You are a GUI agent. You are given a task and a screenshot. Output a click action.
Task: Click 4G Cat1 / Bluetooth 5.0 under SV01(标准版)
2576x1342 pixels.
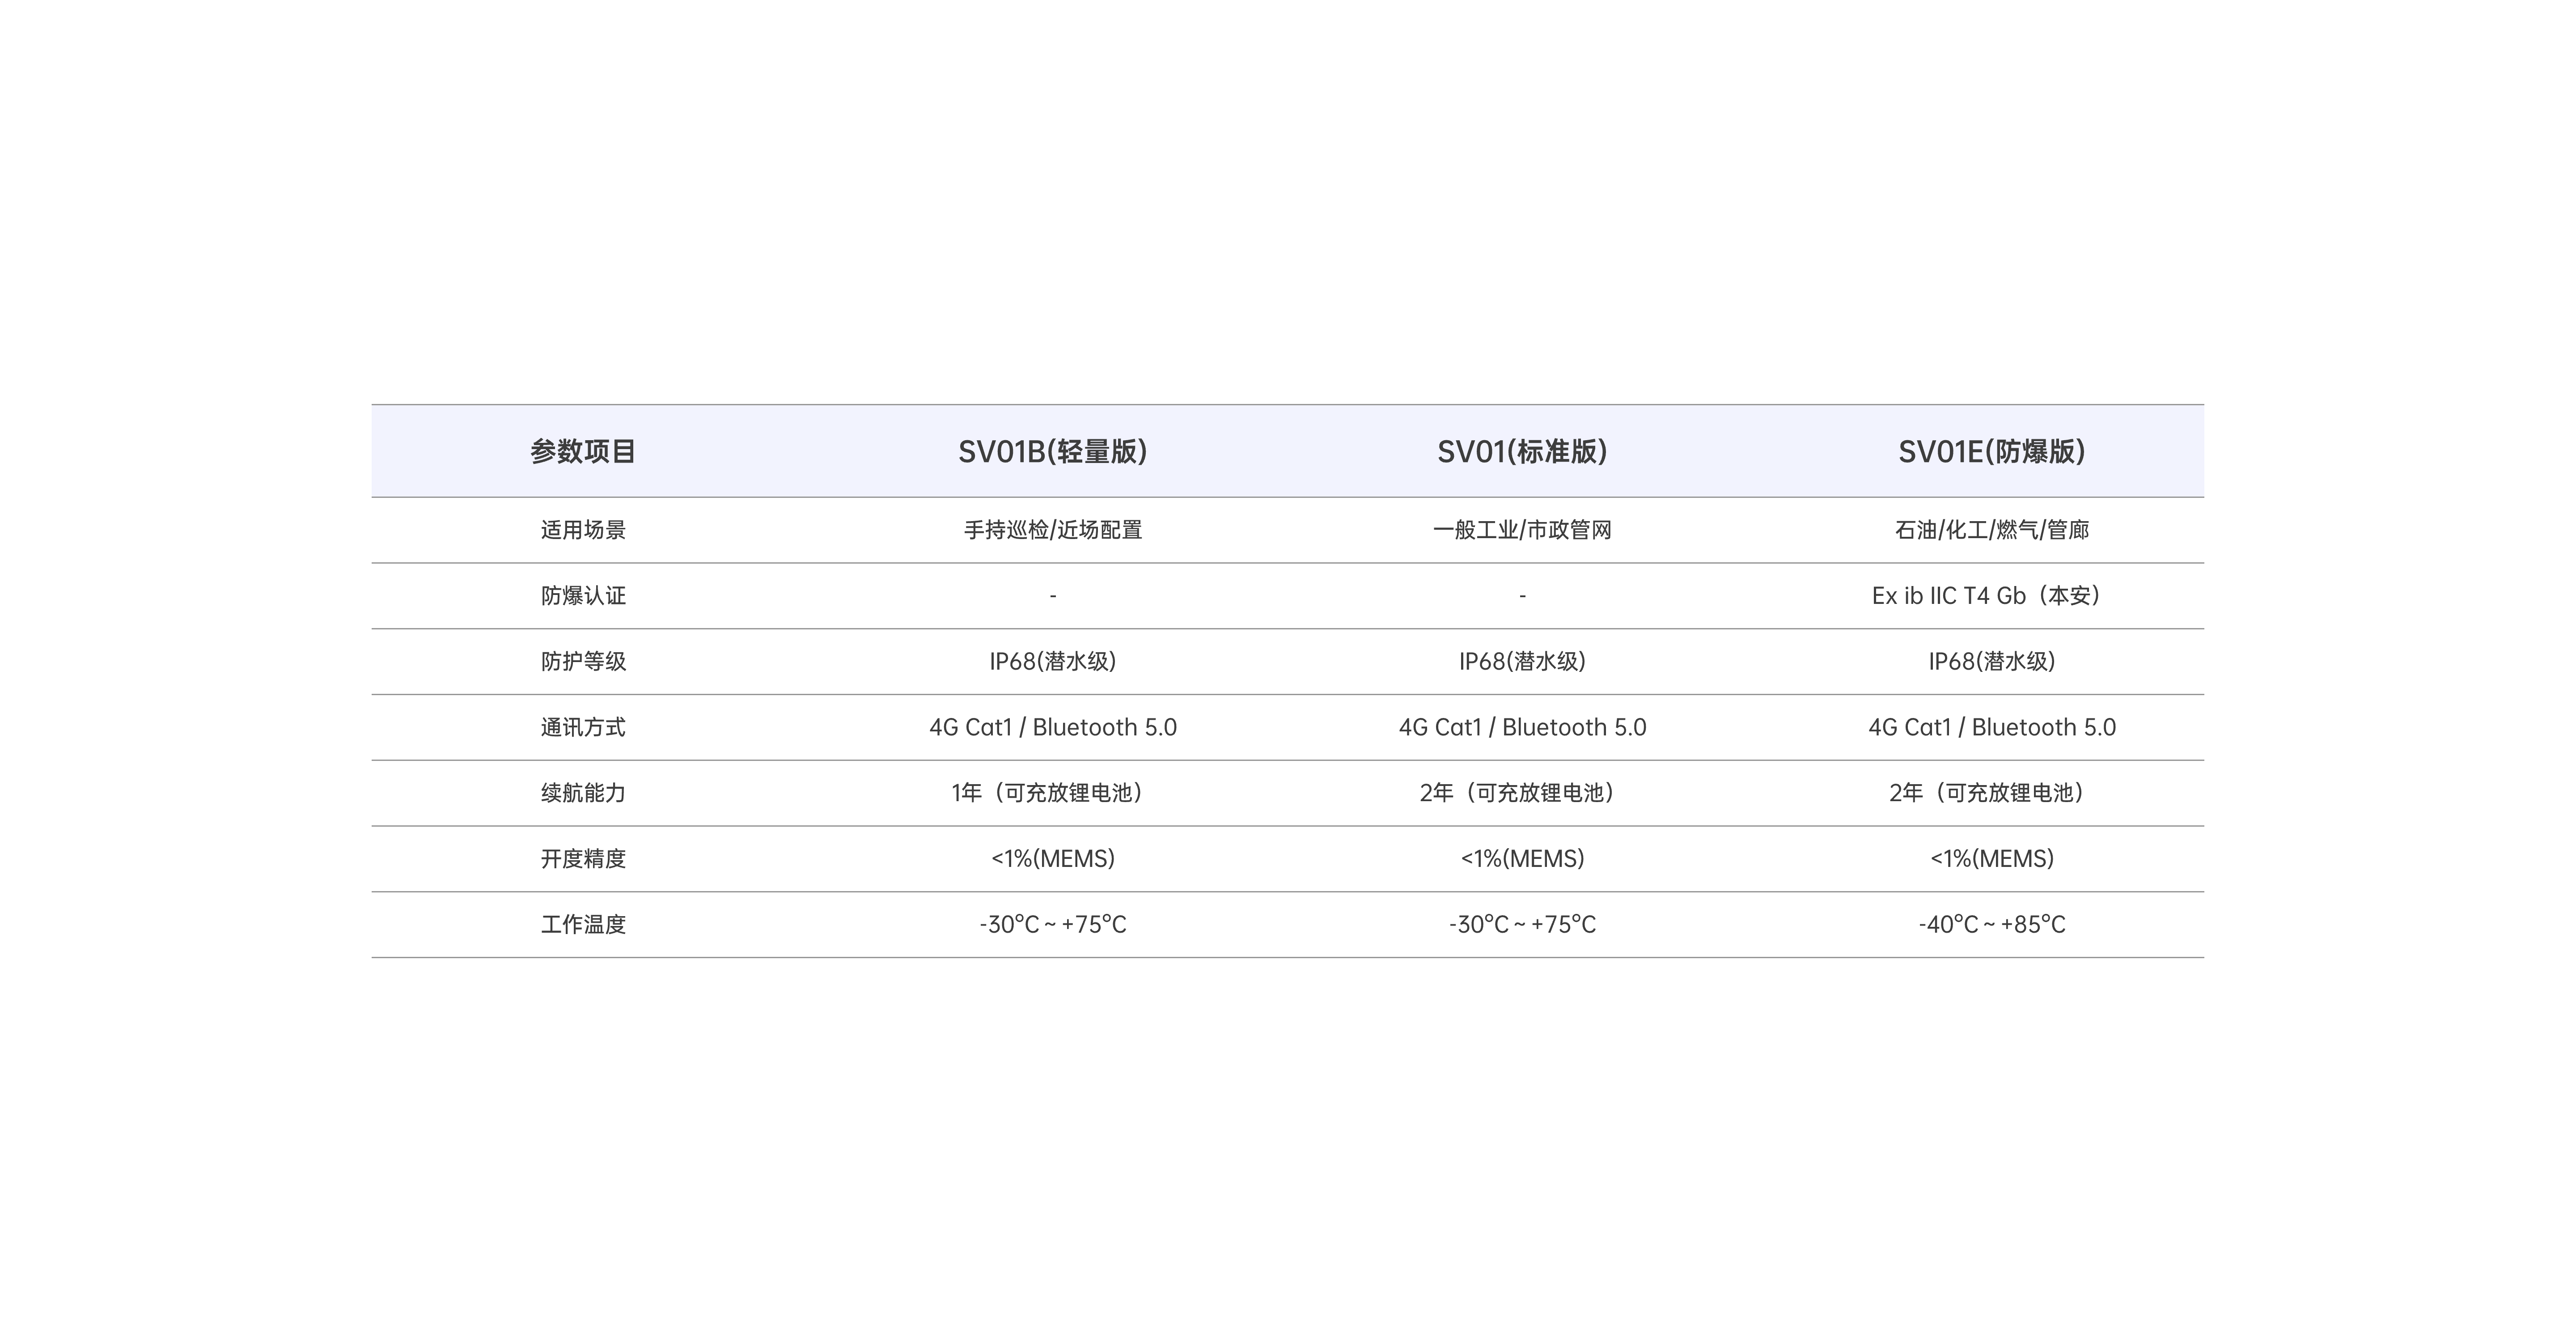click(1522, 728)
